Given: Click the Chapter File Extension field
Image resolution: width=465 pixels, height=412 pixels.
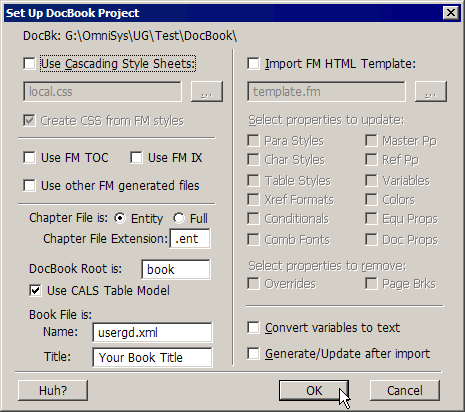Looking at the screenshot, I should pyautogui.click(x=190, y=239).
